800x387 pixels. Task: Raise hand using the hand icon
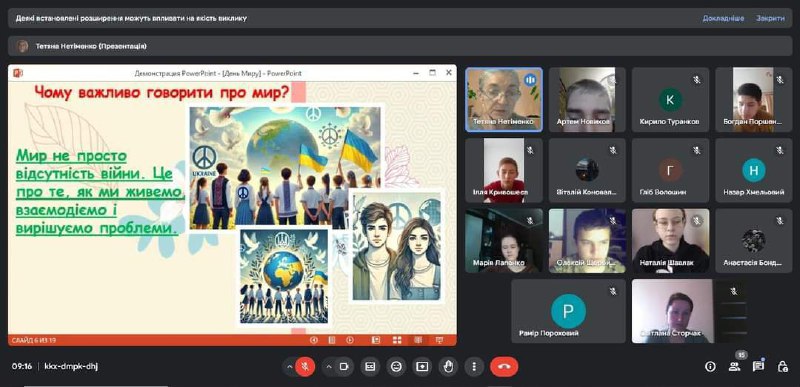click(448, 367)
